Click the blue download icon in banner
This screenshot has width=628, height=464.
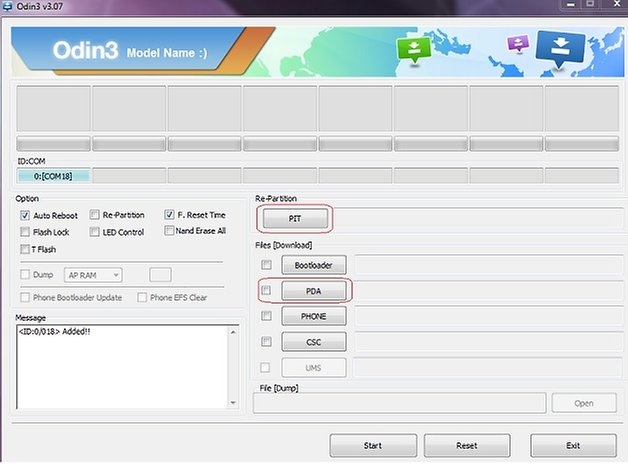[560, 48]
